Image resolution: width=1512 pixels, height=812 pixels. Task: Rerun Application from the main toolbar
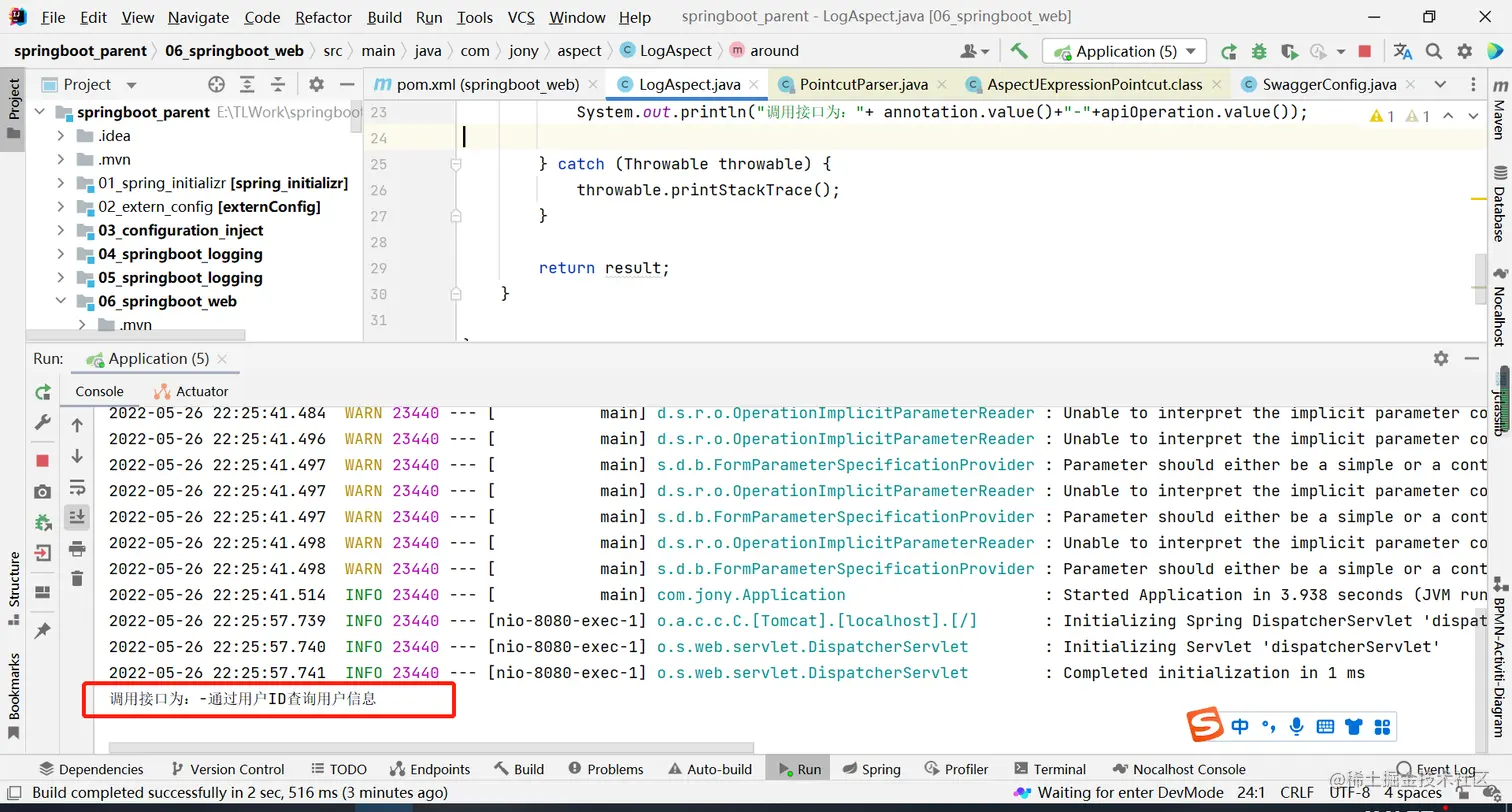pos(1229,51)
